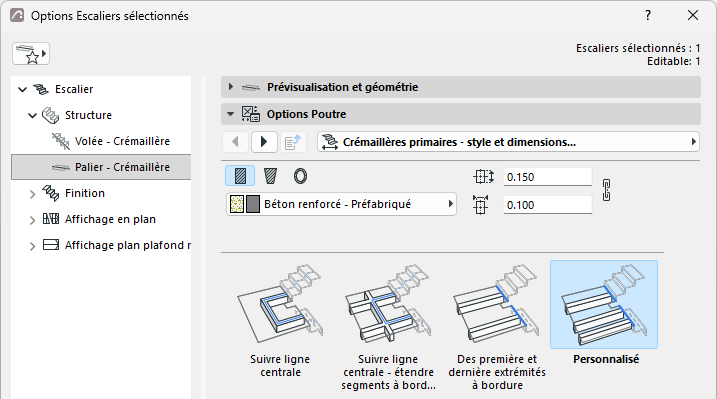Viewport: 717px width, 399px height.
Task: Edit the beam width field 0.100
Action: (547, 205)
